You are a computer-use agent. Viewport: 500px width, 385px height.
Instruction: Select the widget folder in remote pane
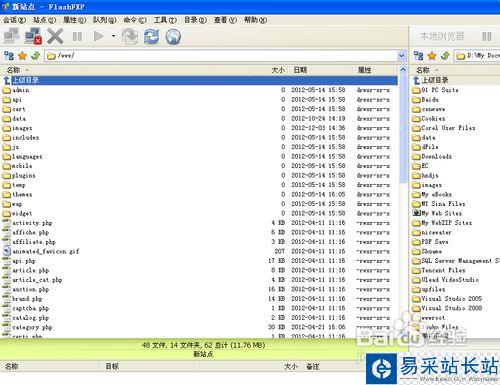(x=22, y=213)
